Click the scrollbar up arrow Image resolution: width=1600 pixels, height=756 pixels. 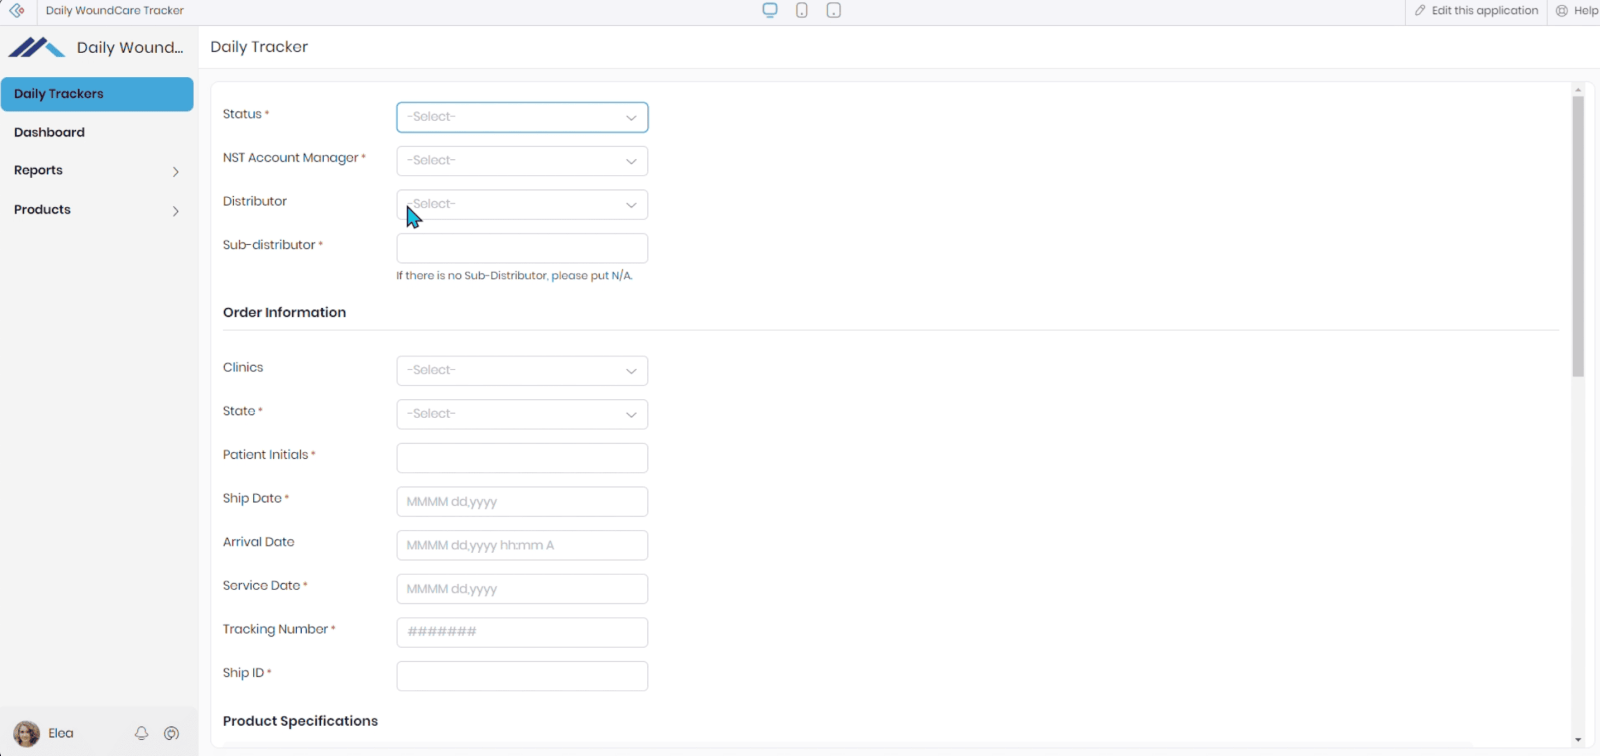coord(1578,90)
